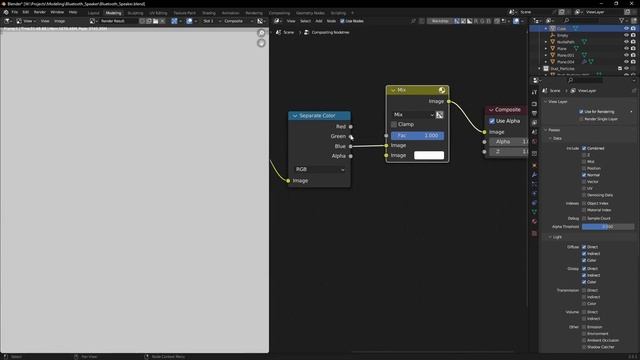Switch to the UV Editing workspace tab

158,13
